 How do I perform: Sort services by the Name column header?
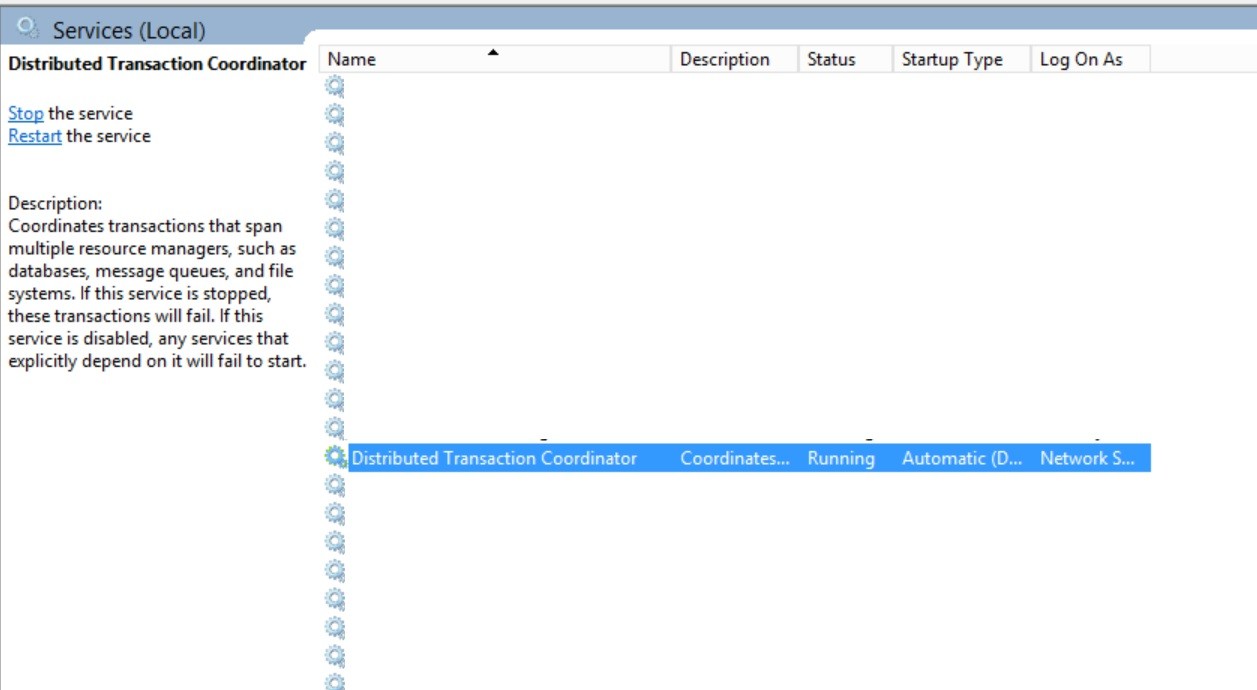(495, 59)
